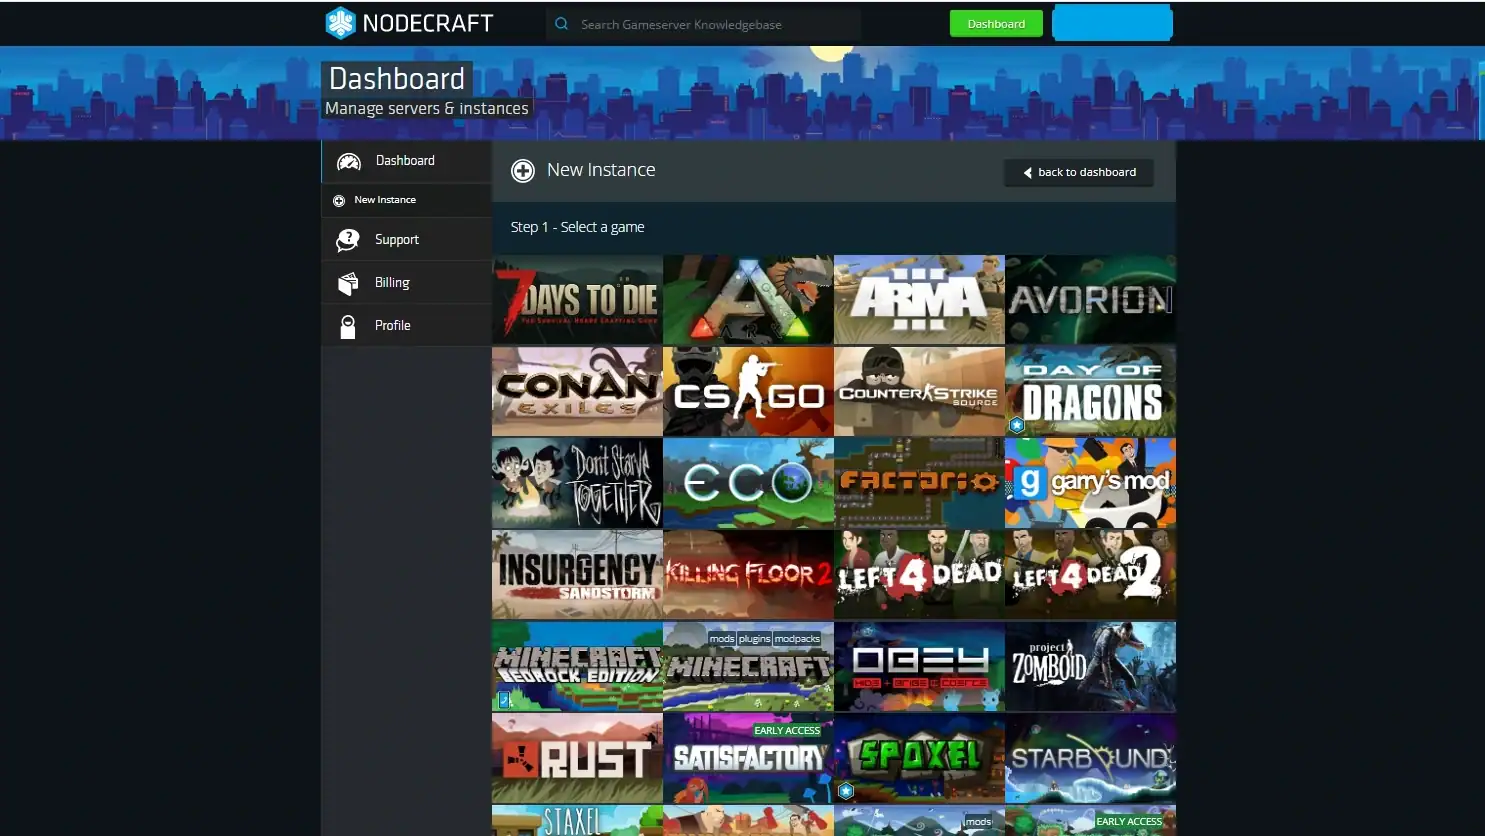Select the Left 4 Dead 2 tile
This screenshot has height=836, width=1485.
coord(1090,575)
